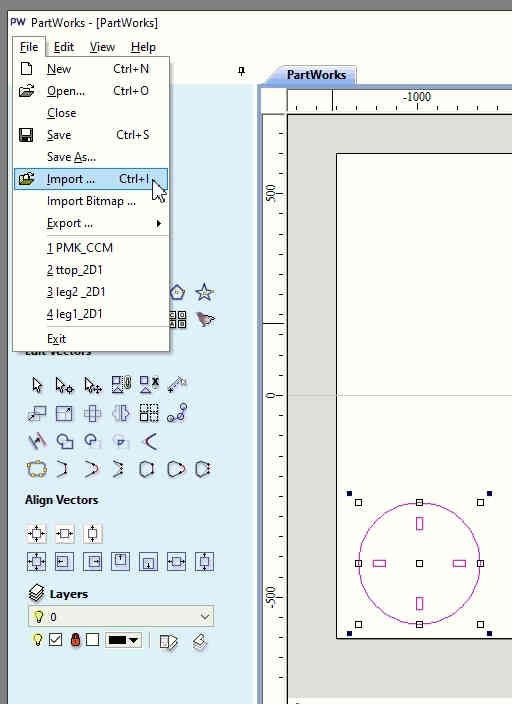Toggle the layer visible checkbox

[56, 639]
